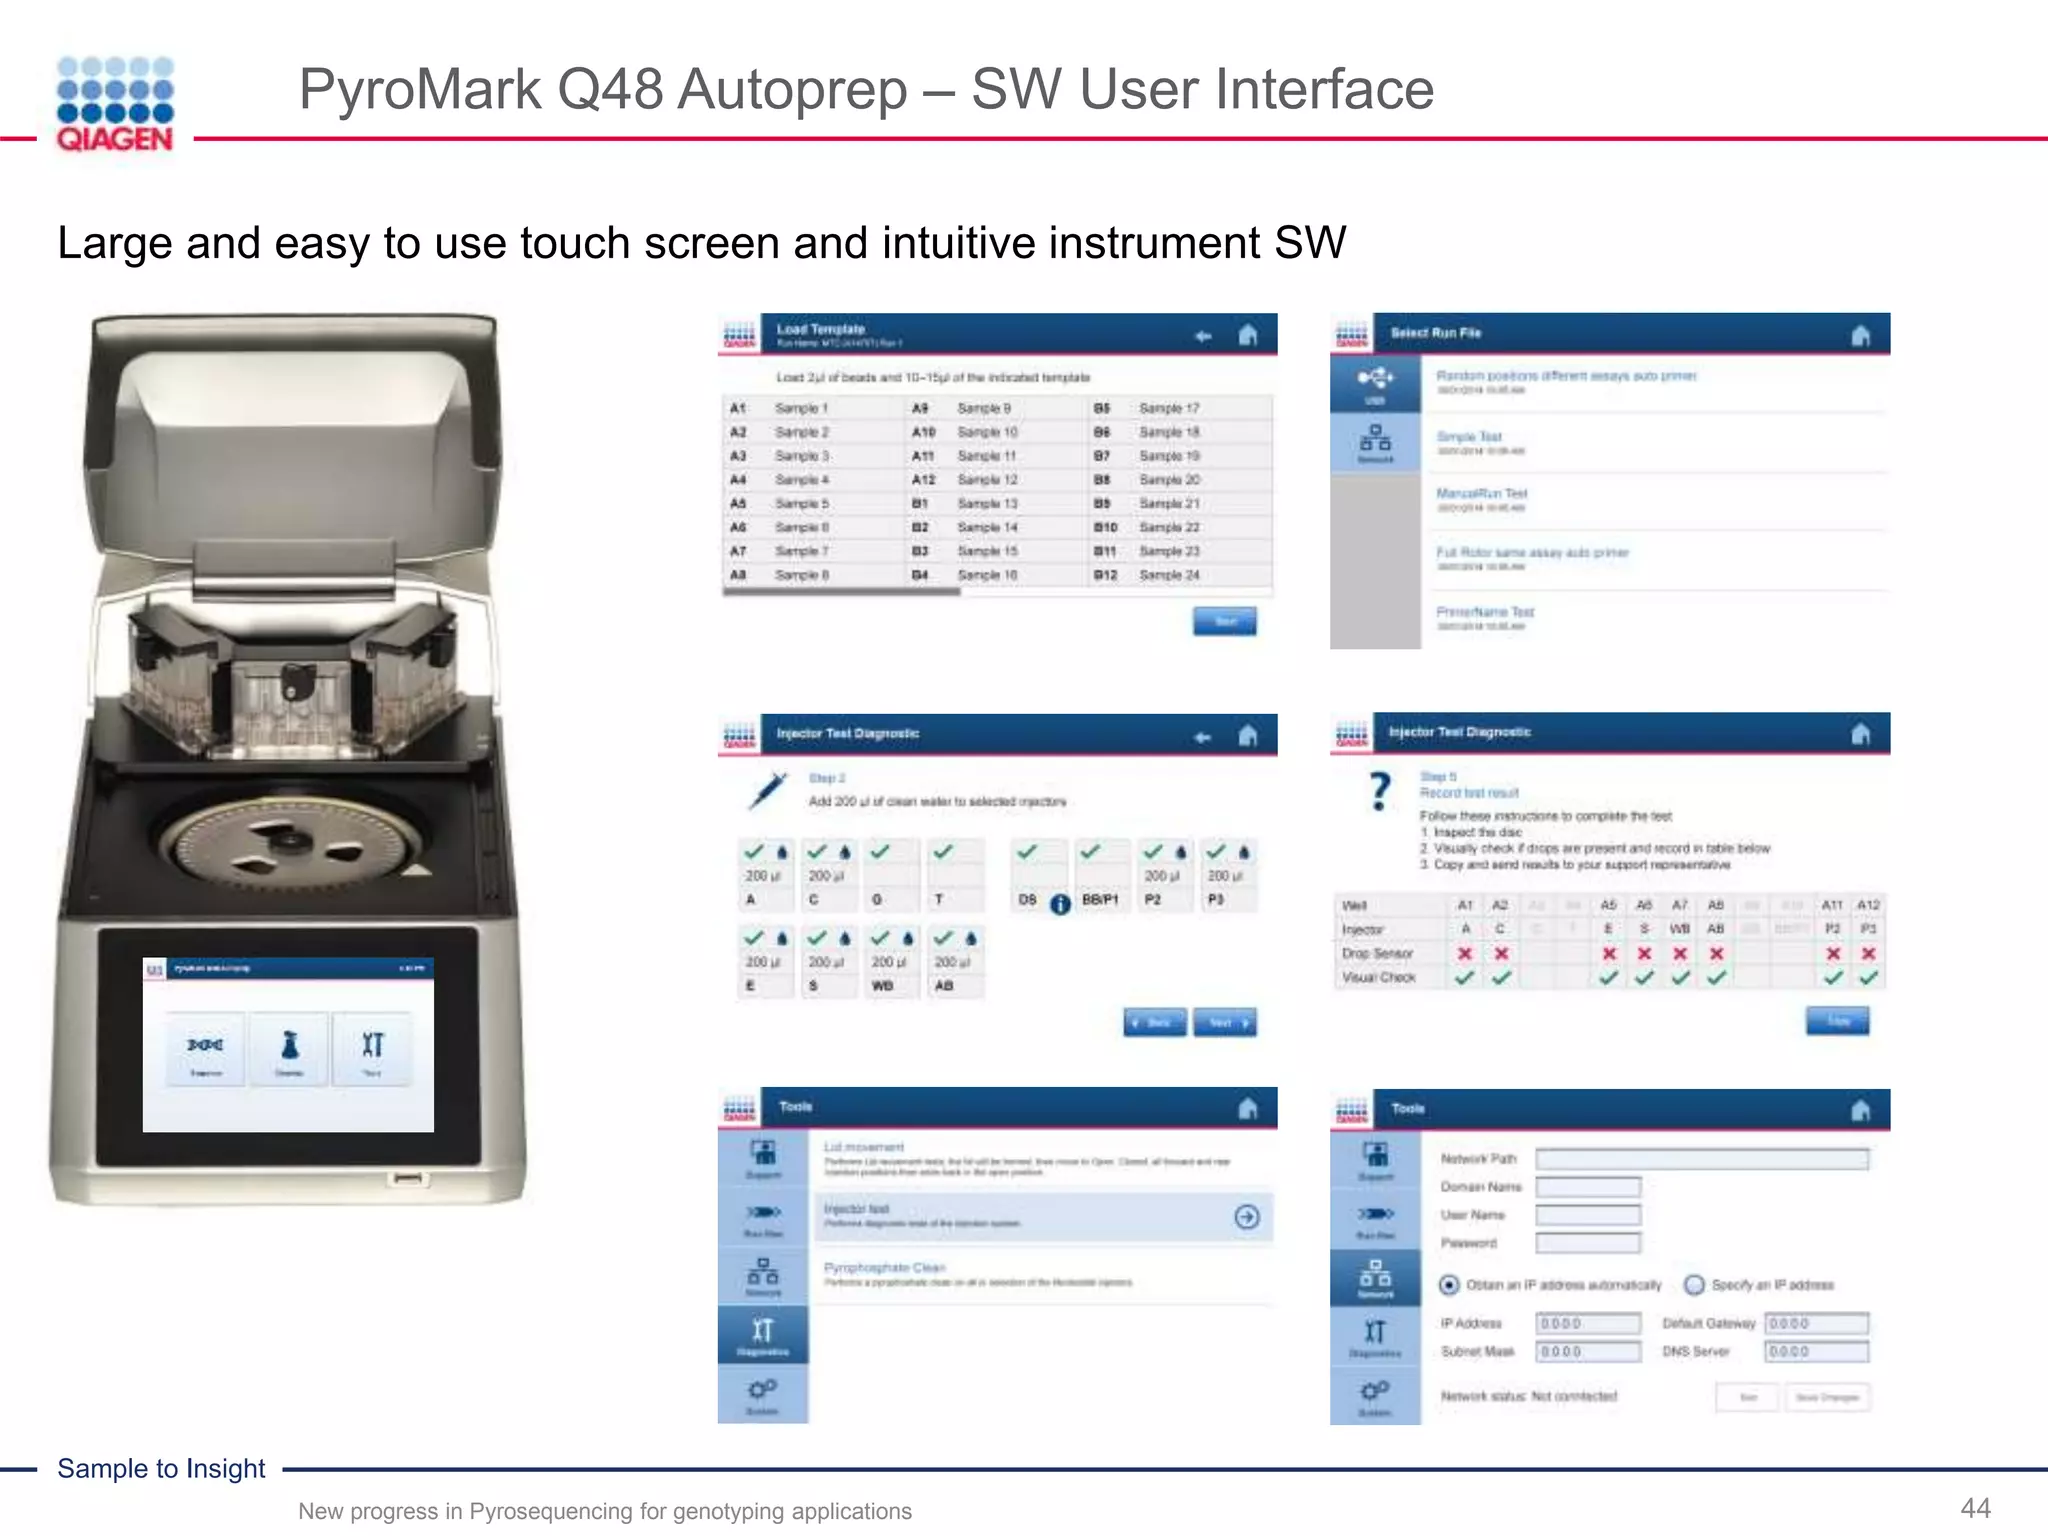Toggle injector A in Injector Test

pyautogui.click(x=766, y=875)
